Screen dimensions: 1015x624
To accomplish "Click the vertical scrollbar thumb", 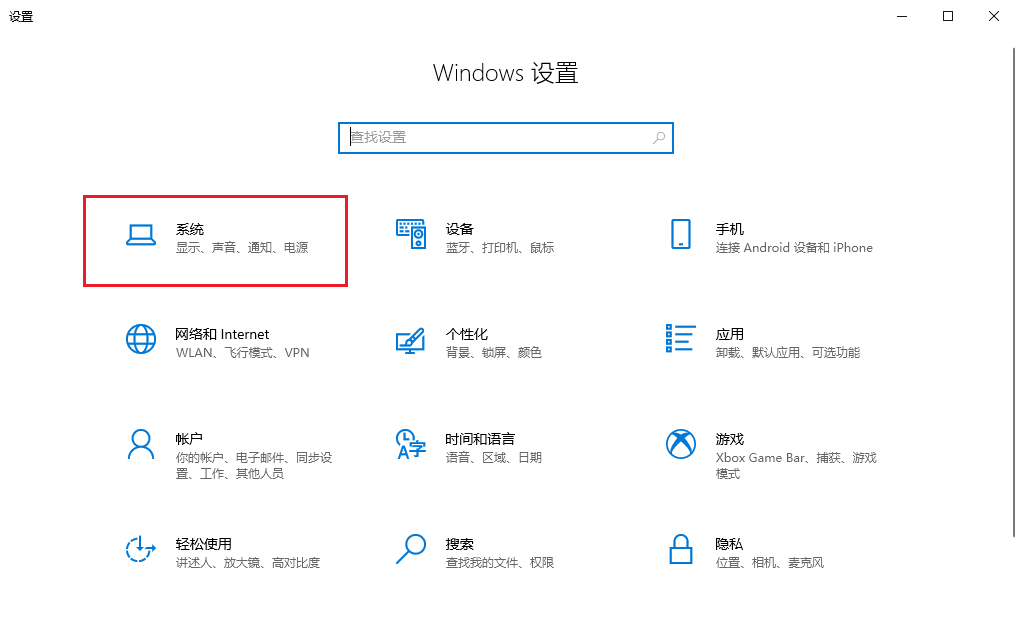I will [x=1013, y=292].
